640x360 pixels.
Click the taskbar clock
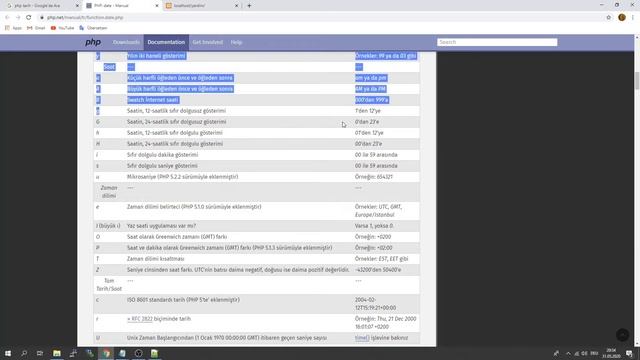point(611,353)
